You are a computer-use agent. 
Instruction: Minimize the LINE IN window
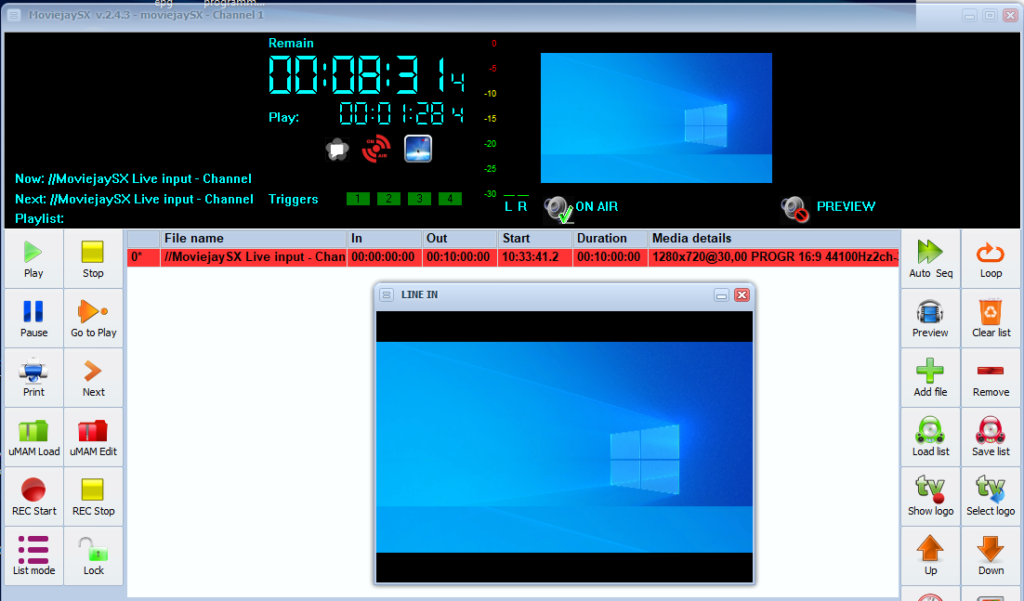point(722,295)
